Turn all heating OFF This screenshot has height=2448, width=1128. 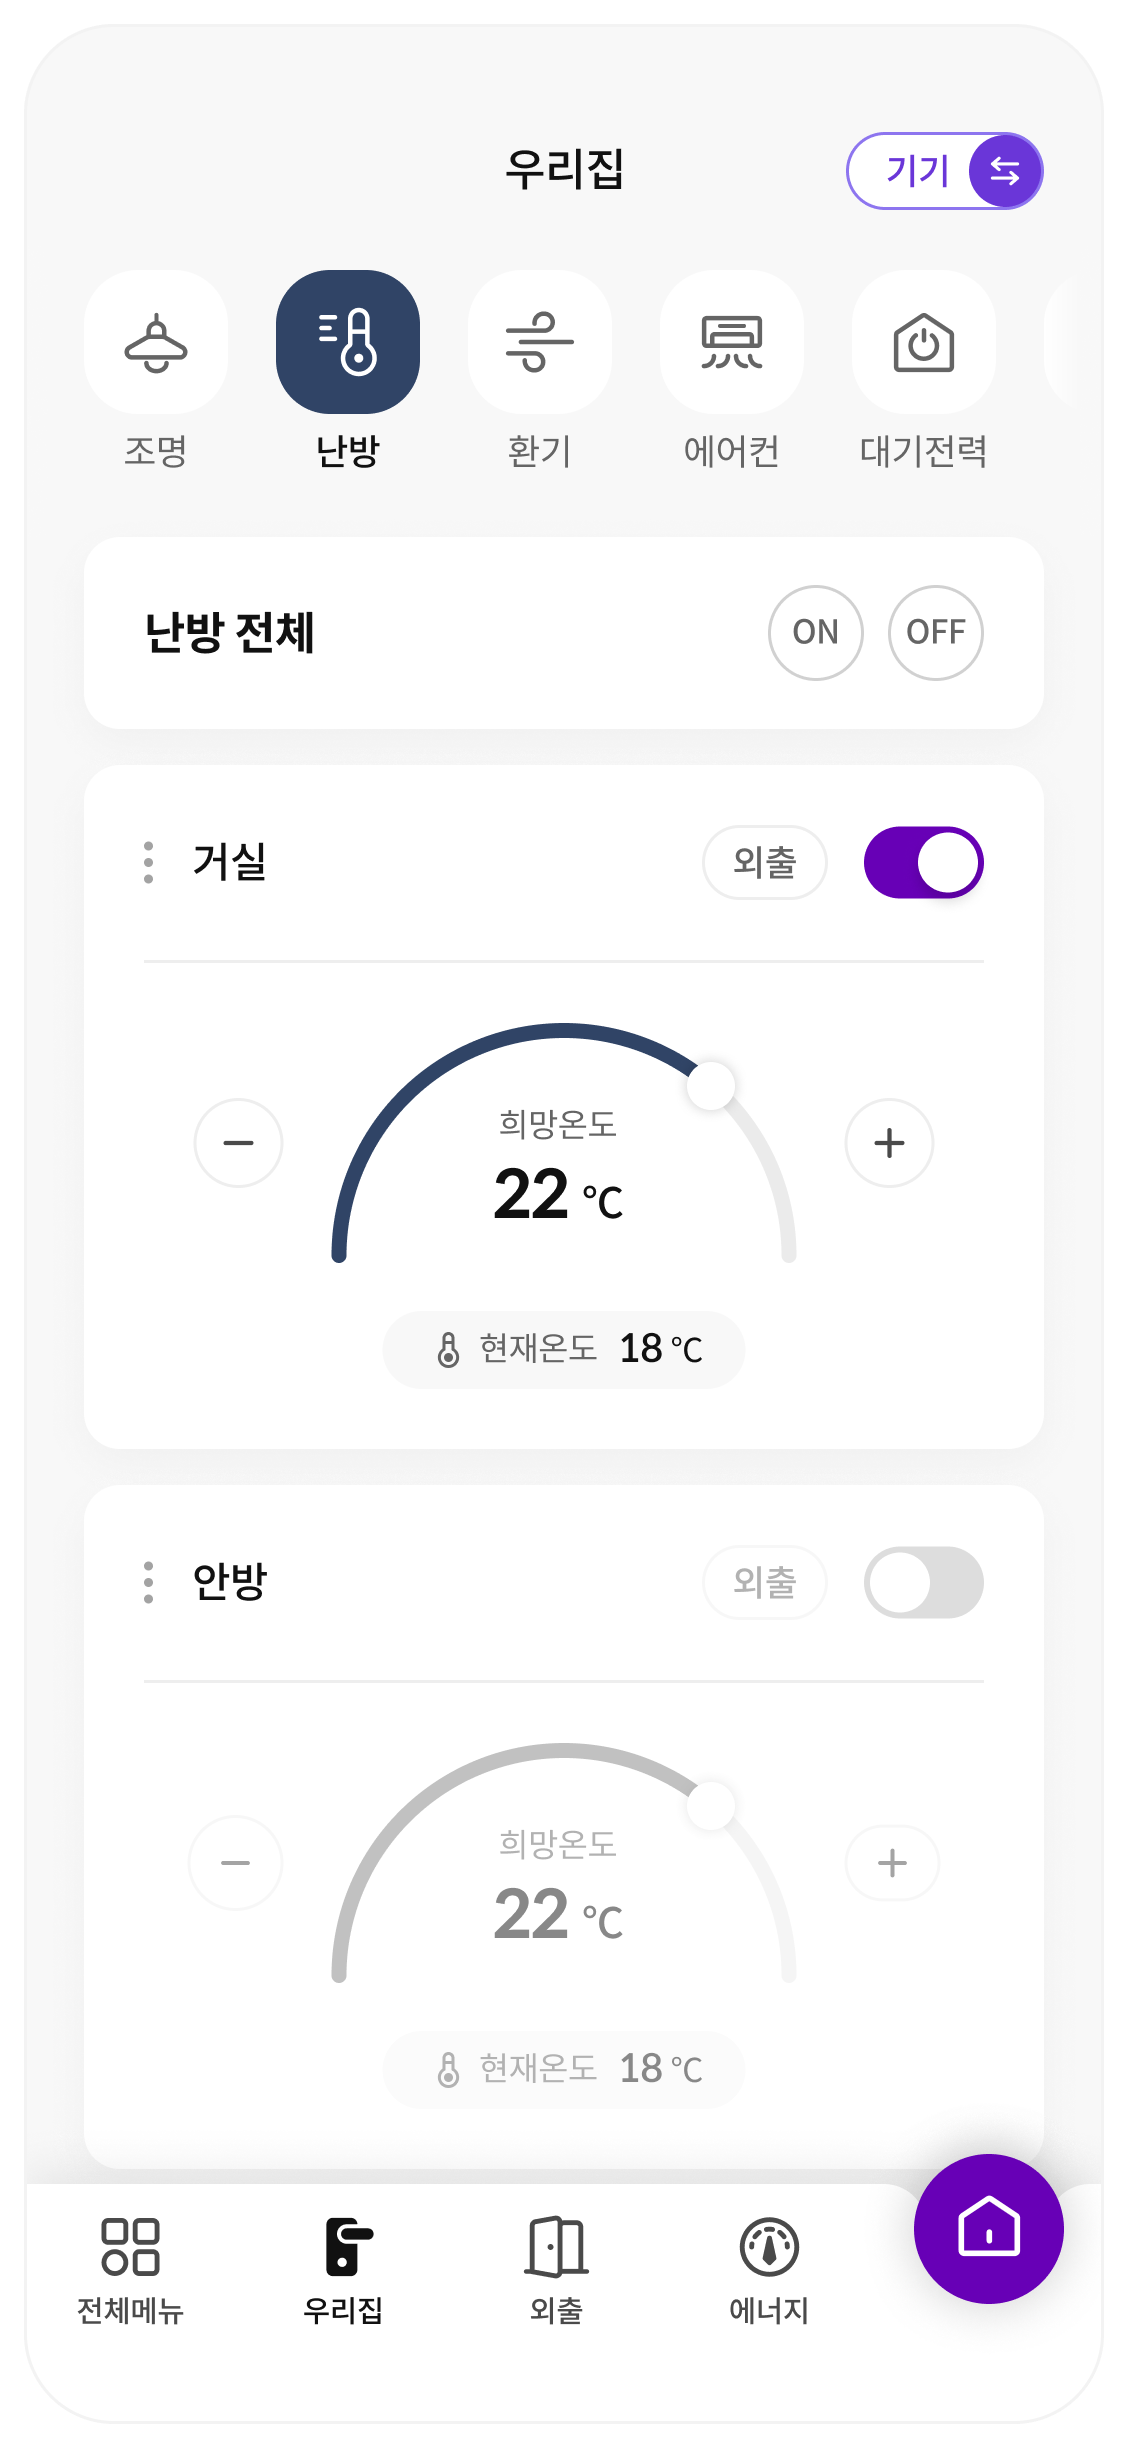pyautogui.click(x=936, y=632)
